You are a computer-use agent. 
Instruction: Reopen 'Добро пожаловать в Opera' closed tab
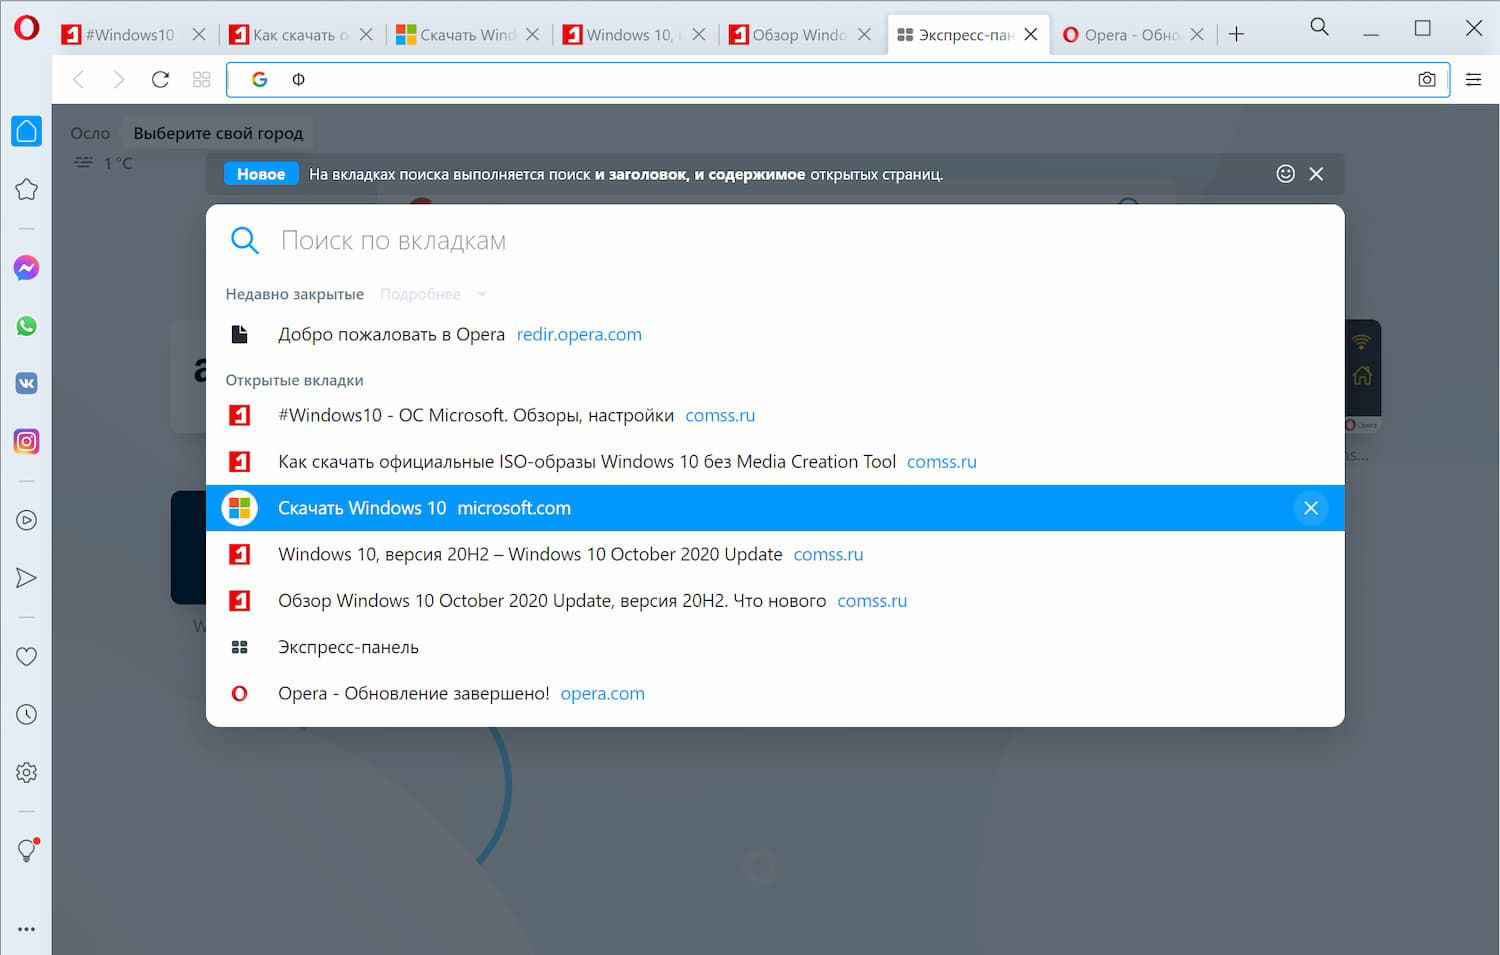(x=775, y=335)
